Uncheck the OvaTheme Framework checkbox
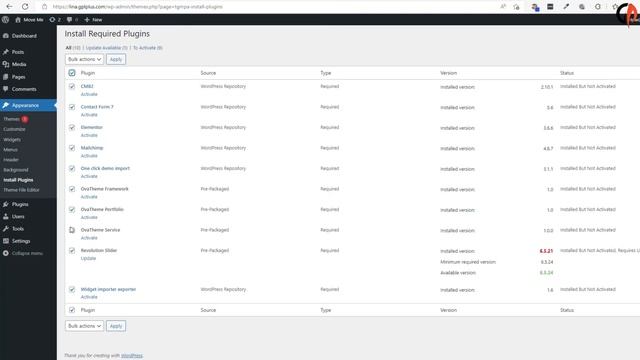 point(72,189)
